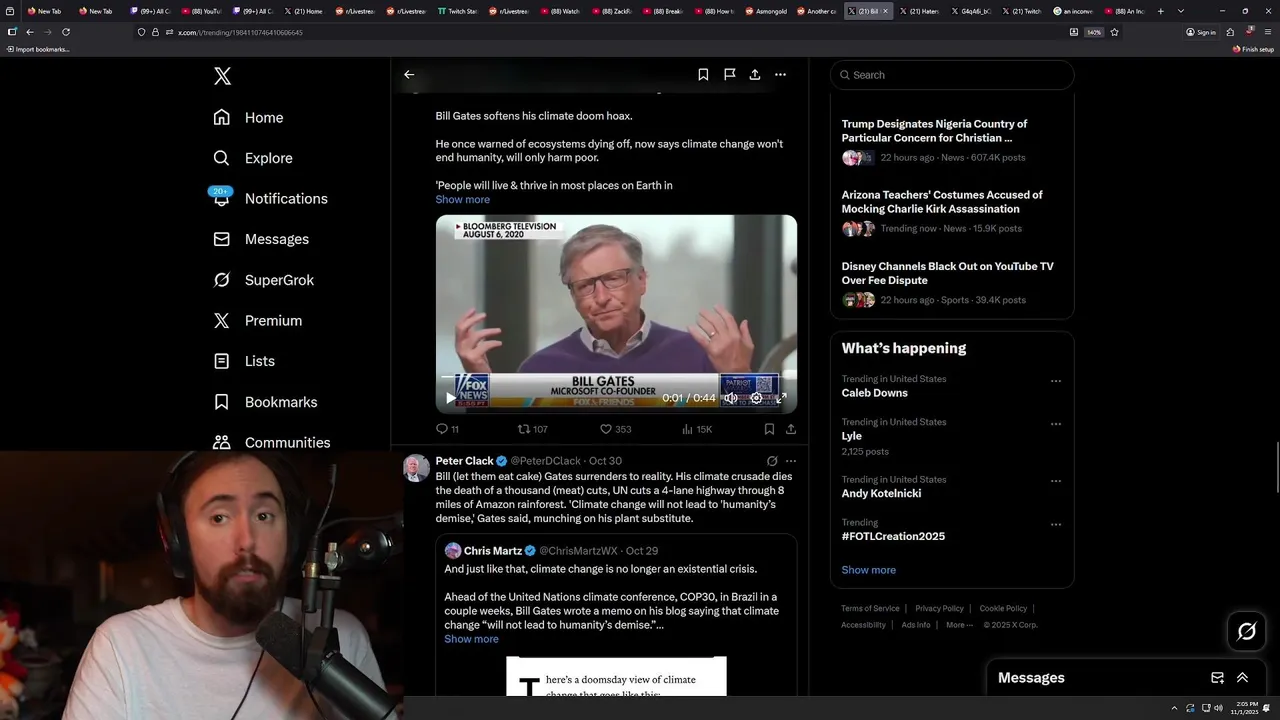Open Terms of Service link

870,608
